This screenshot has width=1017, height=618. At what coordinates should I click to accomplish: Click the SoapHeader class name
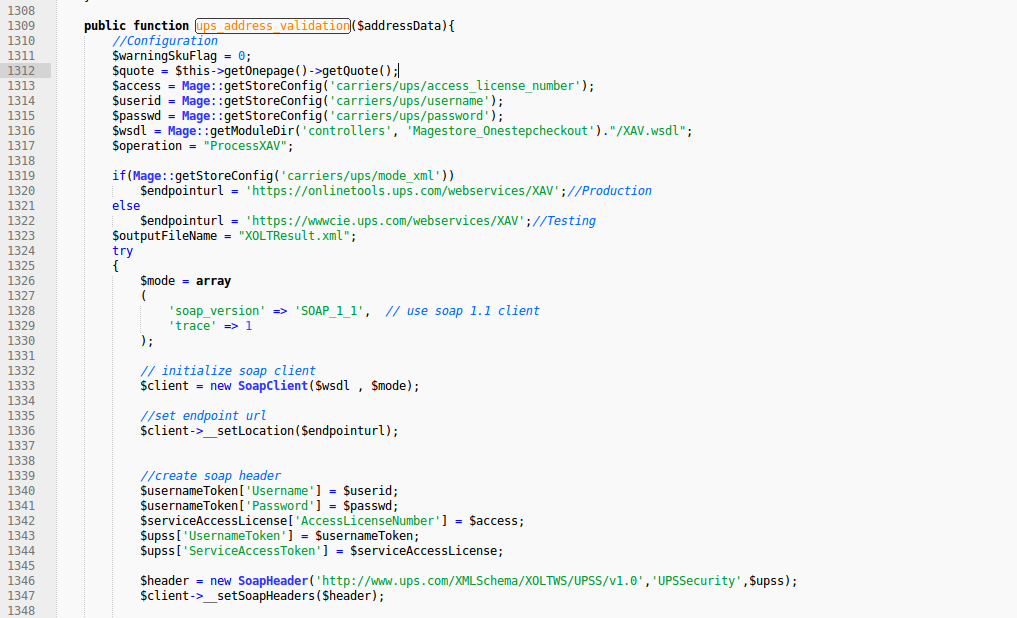(x=272, y=581)
